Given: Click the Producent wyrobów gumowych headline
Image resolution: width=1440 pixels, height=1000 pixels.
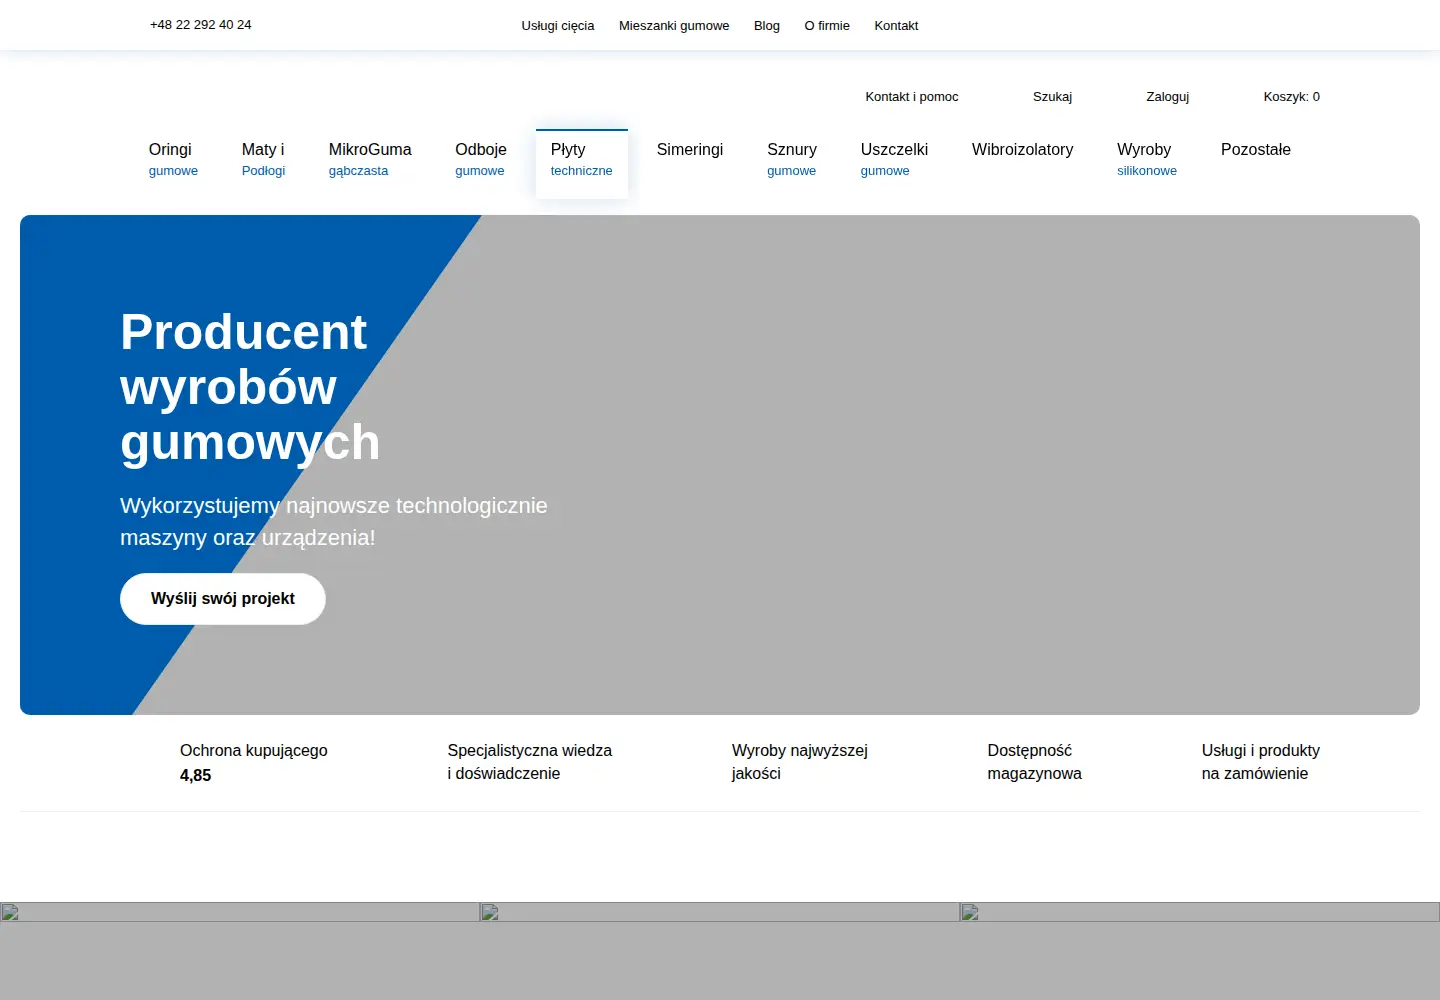Looking at the screenshot, I should (250, 387).
